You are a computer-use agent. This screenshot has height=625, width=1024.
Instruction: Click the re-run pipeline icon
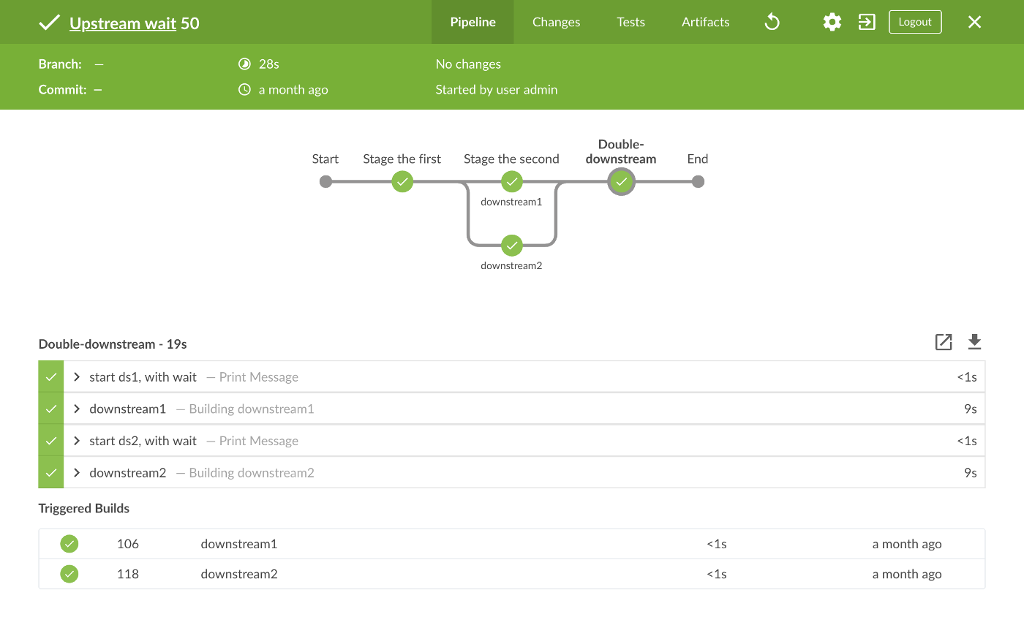point(771,21)
